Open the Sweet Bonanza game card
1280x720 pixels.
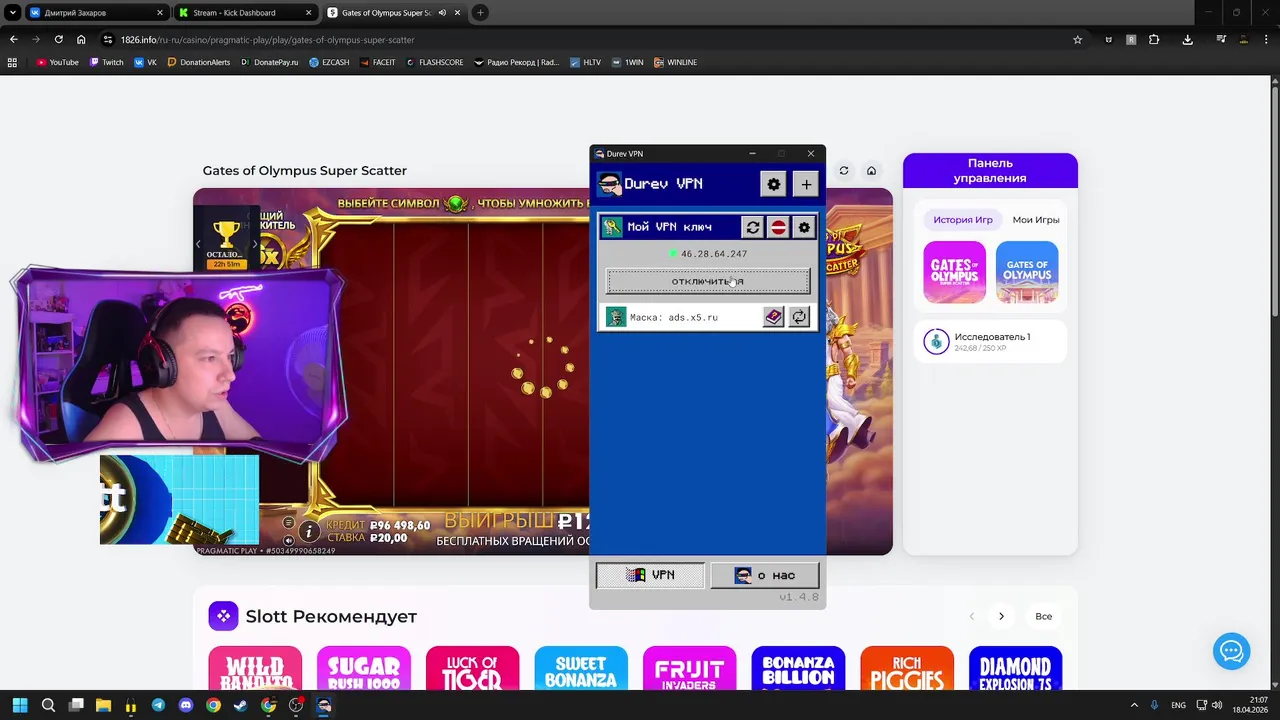581,668
